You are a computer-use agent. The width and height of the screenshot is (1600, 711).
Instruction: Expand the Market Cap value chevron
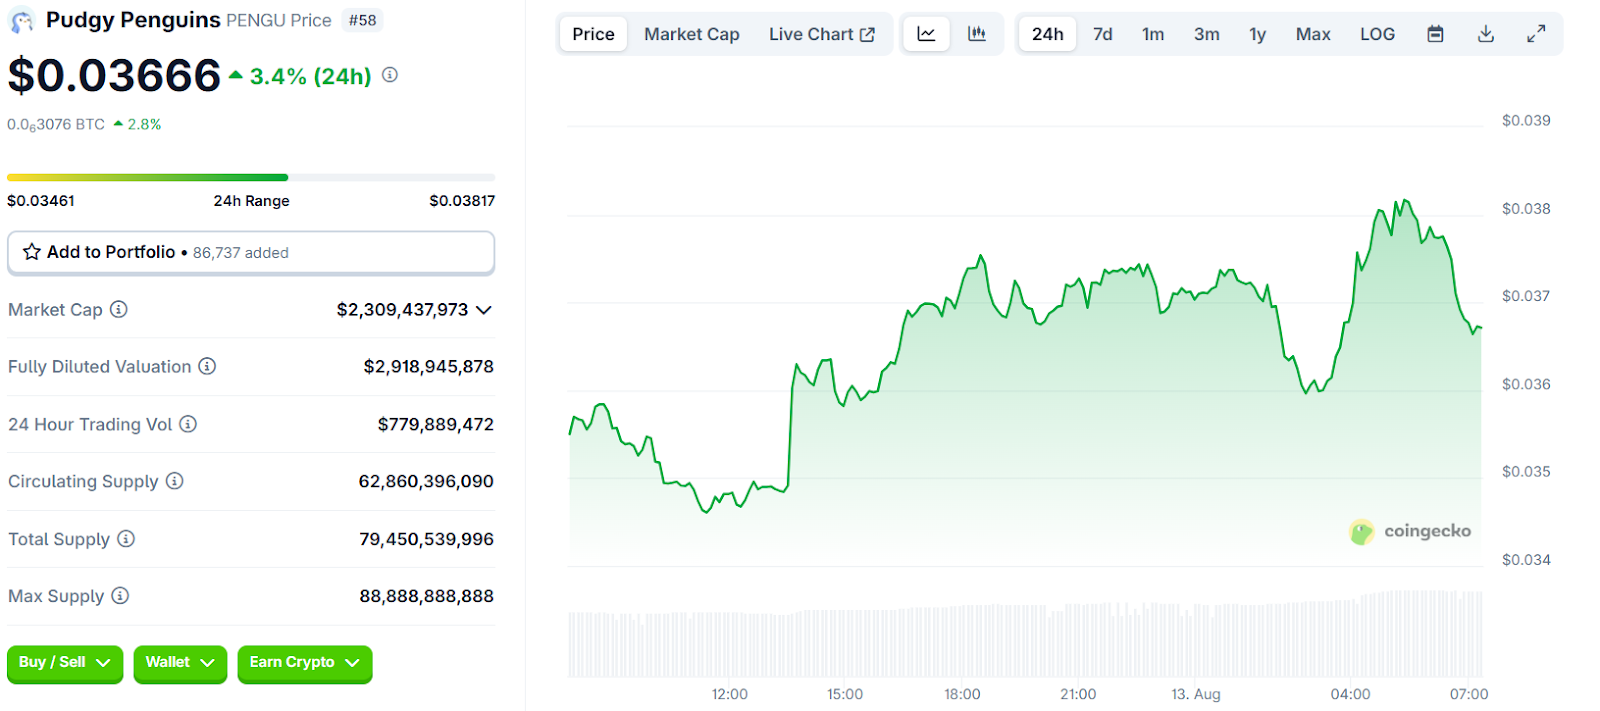[x=484, y=310]
